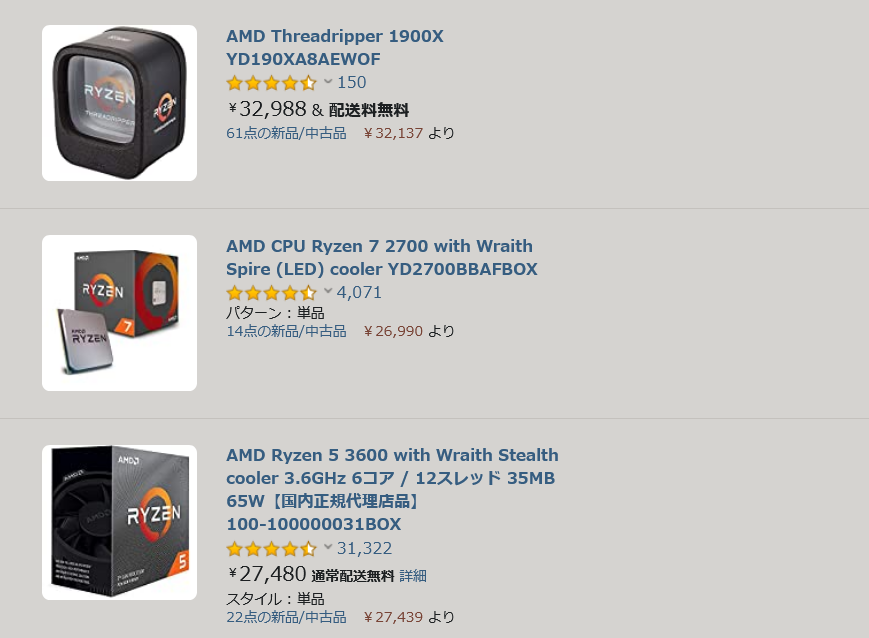This screenshot has width=869, height=638.
Task: Expand the Ryzen 5 3600 rating chevron
Action: 328,548
